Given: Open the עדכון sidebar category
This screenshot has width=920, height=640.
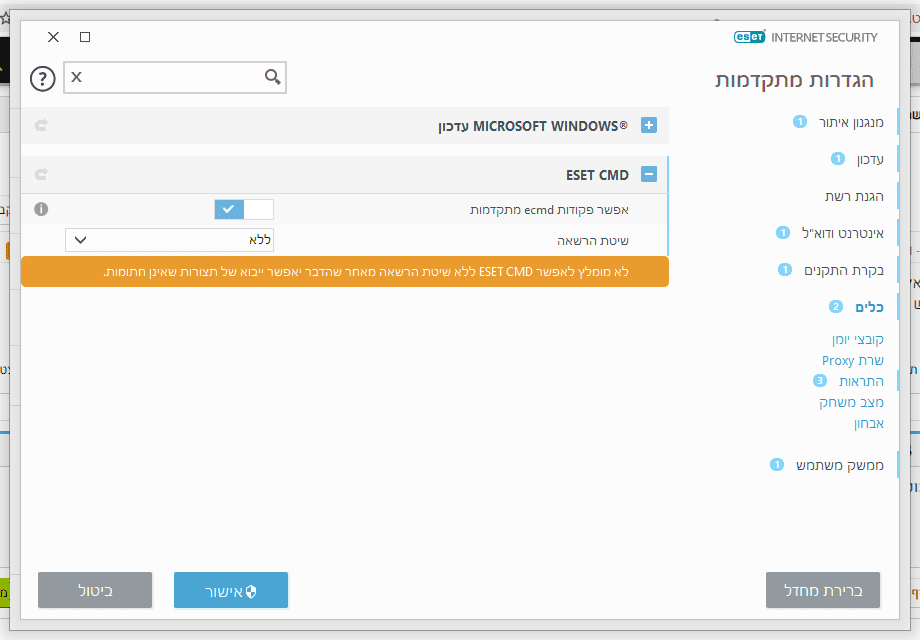Looking at the screenshot, I should [x=870, y=159].
